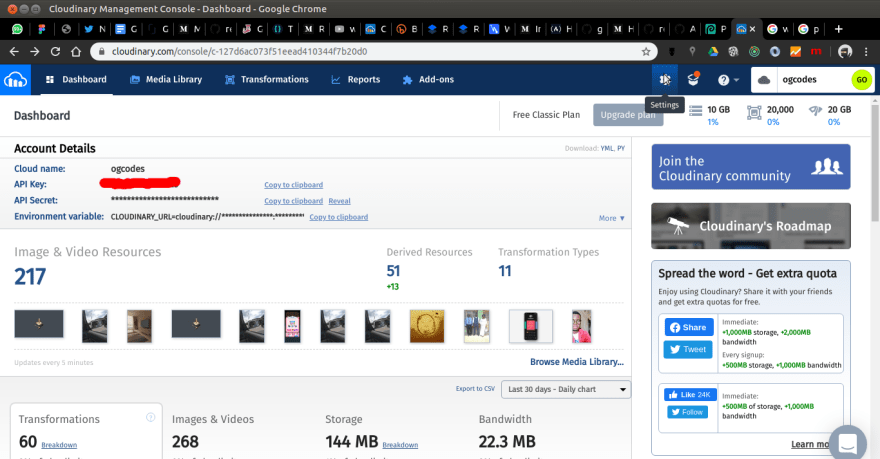Open the Dashboard tab
This screenshot has height=459, width=880.
(76, 80)
